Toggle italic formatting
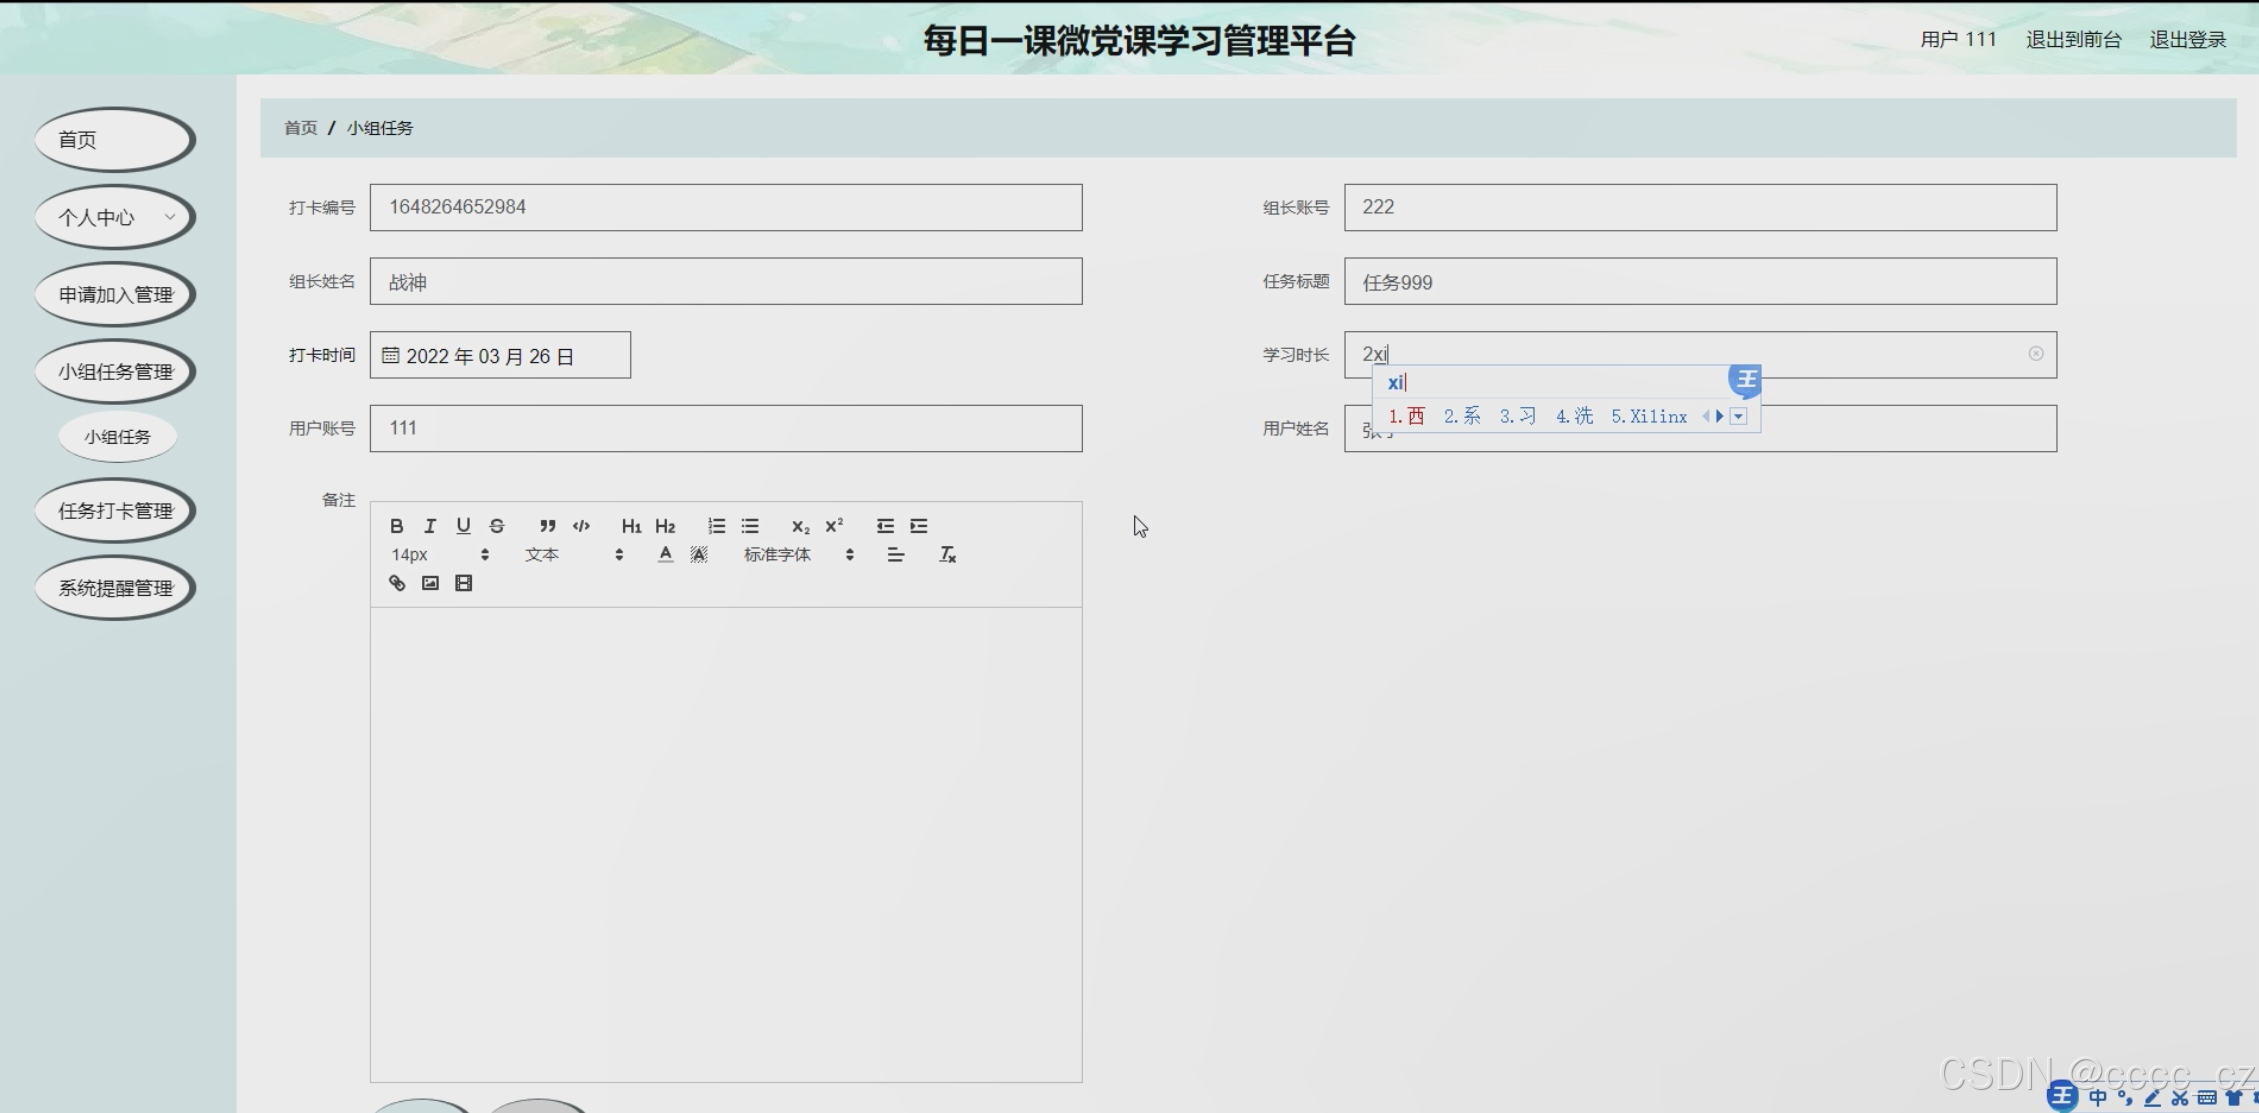 point(430,526)
